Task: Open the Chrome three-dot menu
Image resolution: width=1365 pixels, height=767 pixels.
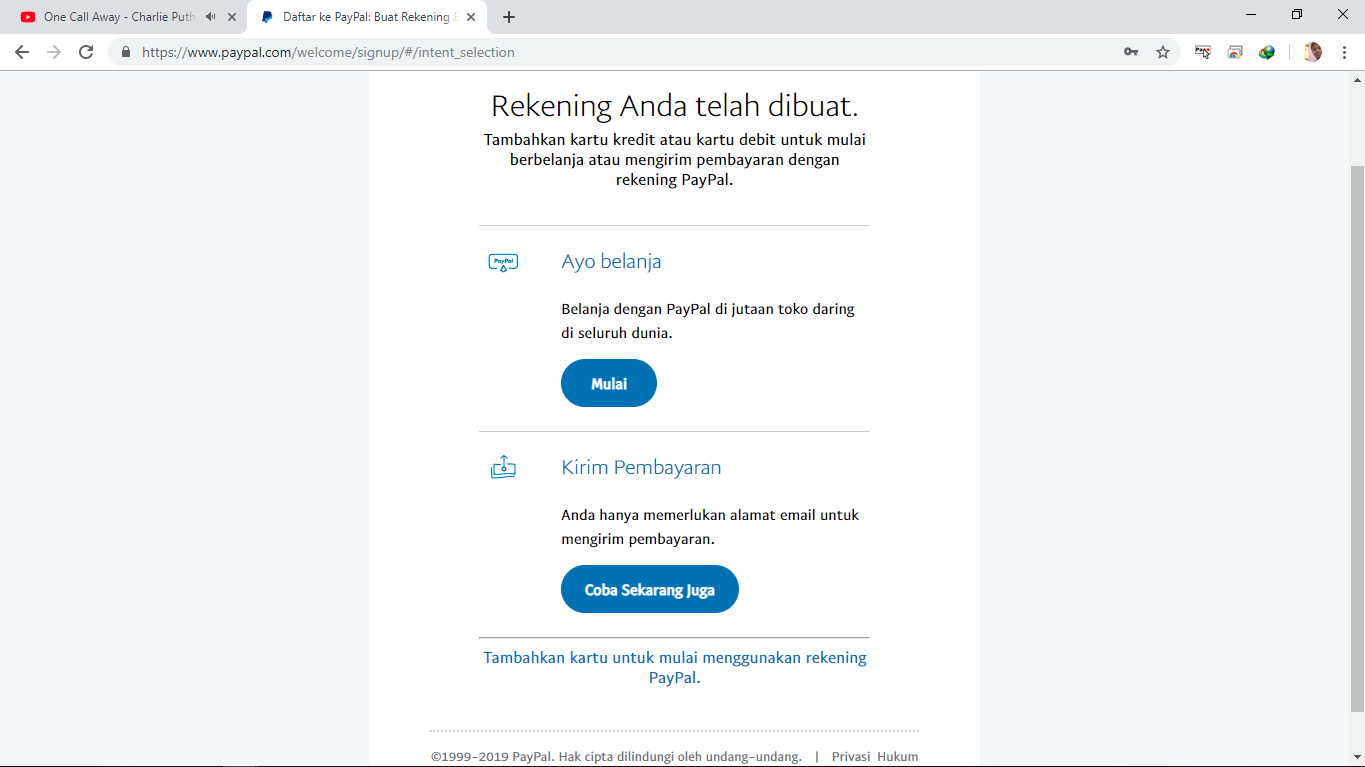Action: coord(1345,52)
